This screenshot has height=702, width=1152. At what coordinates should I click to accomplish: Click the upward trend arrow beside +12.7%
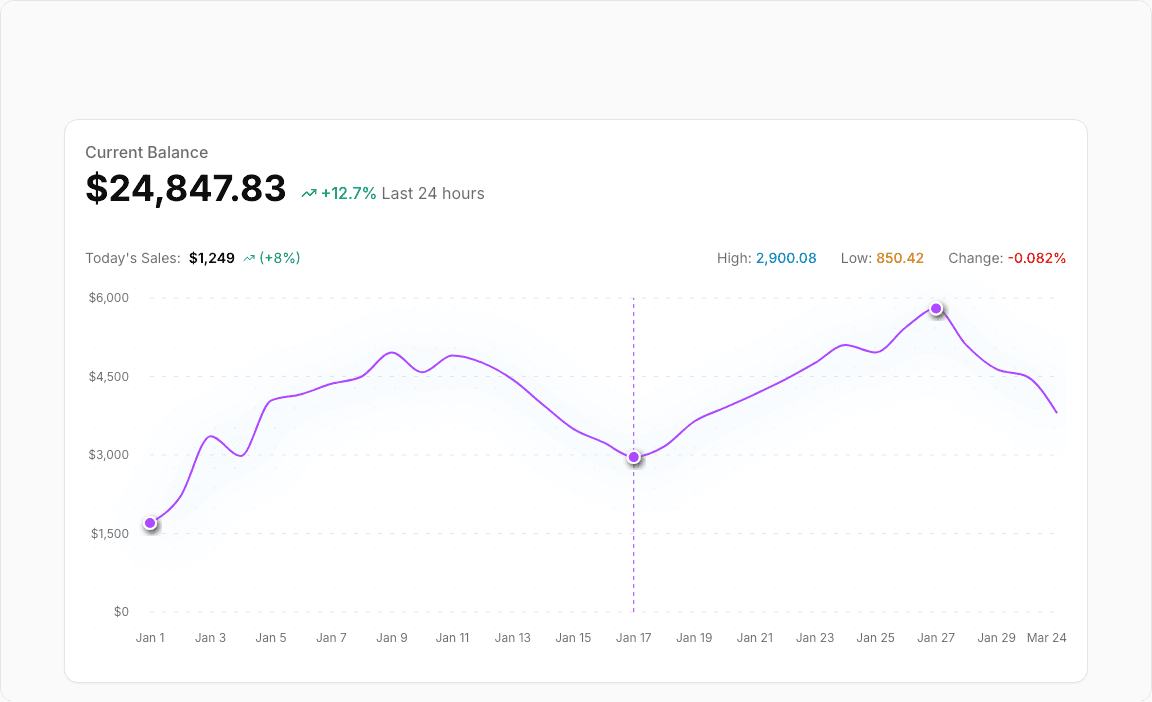click(x=308, y=192)
